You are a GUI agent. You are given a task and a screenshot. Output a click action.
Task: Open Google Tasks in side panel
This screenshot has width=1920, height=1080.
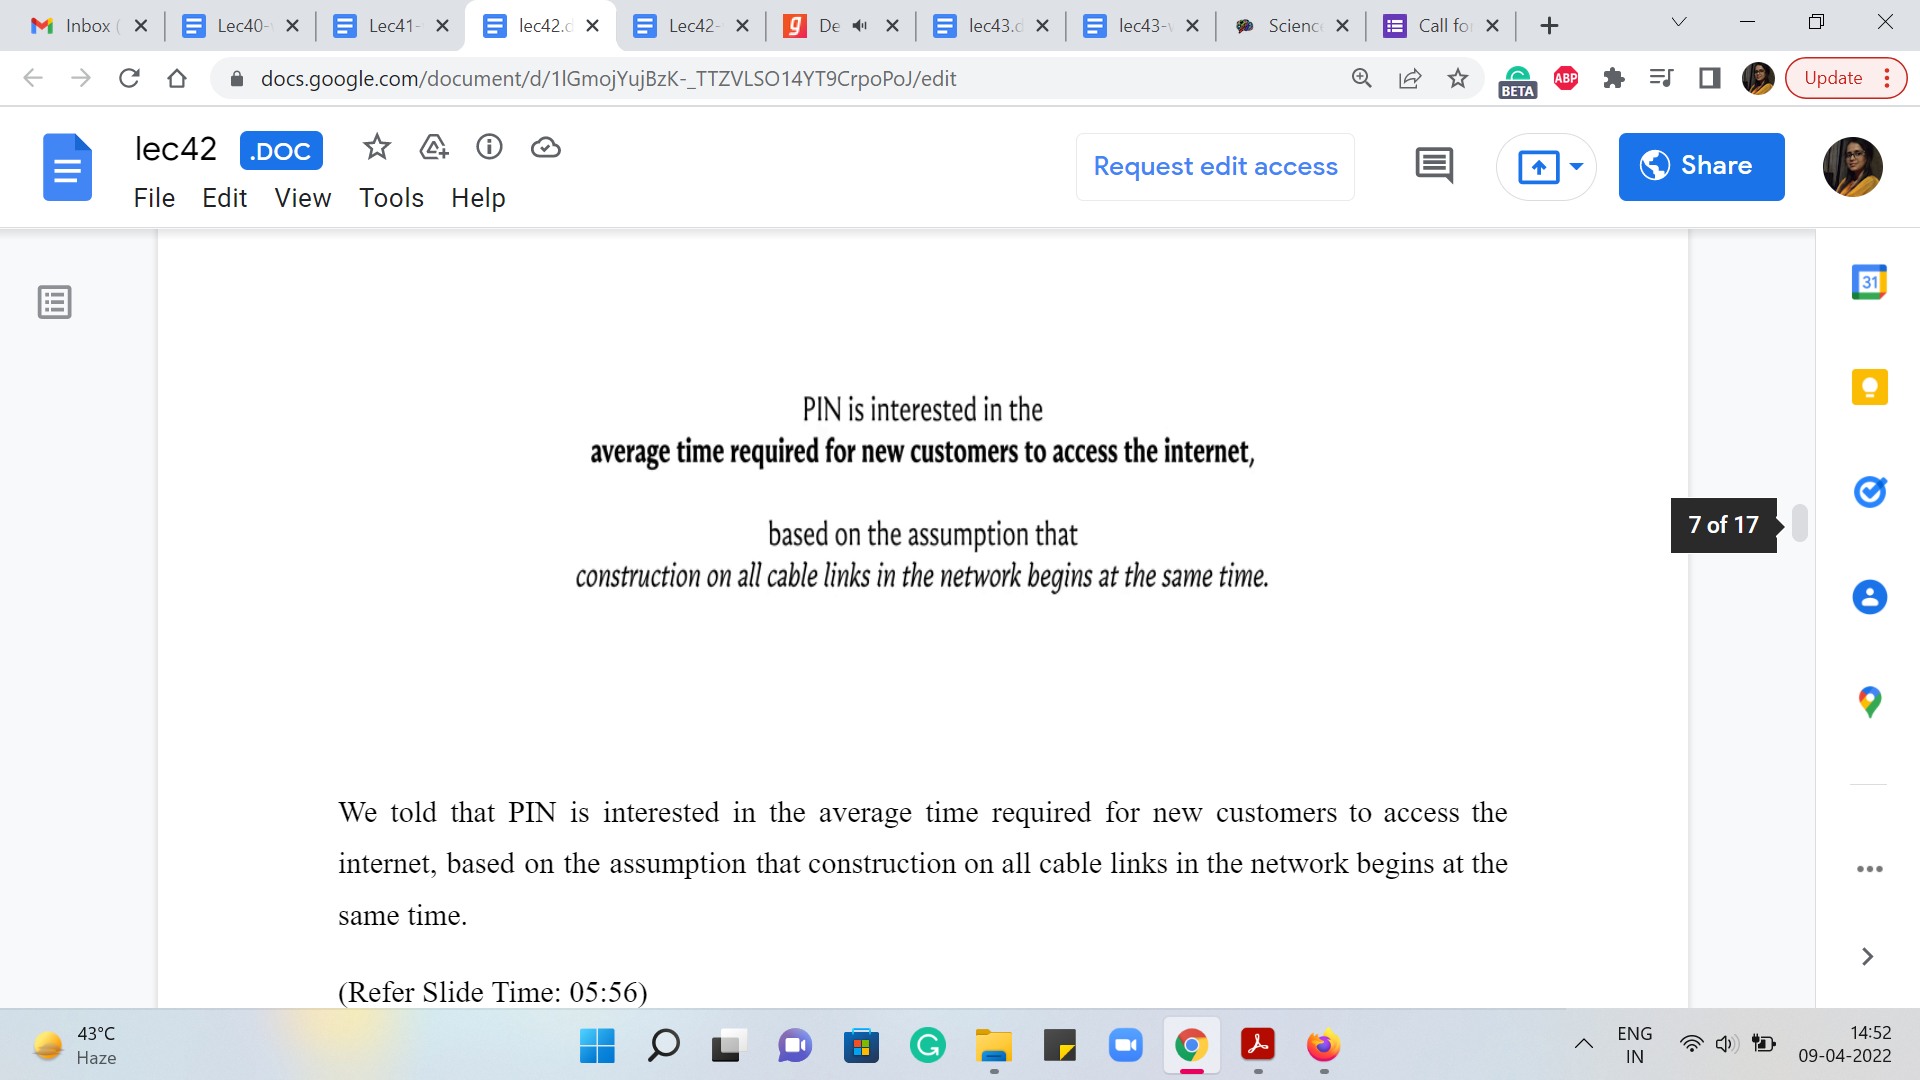[x=1869, y=492]
